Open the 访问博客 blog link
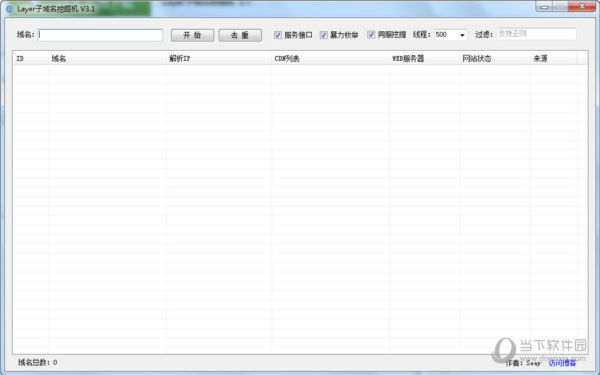Screen dimensions: 600x375 coord(562,363)
